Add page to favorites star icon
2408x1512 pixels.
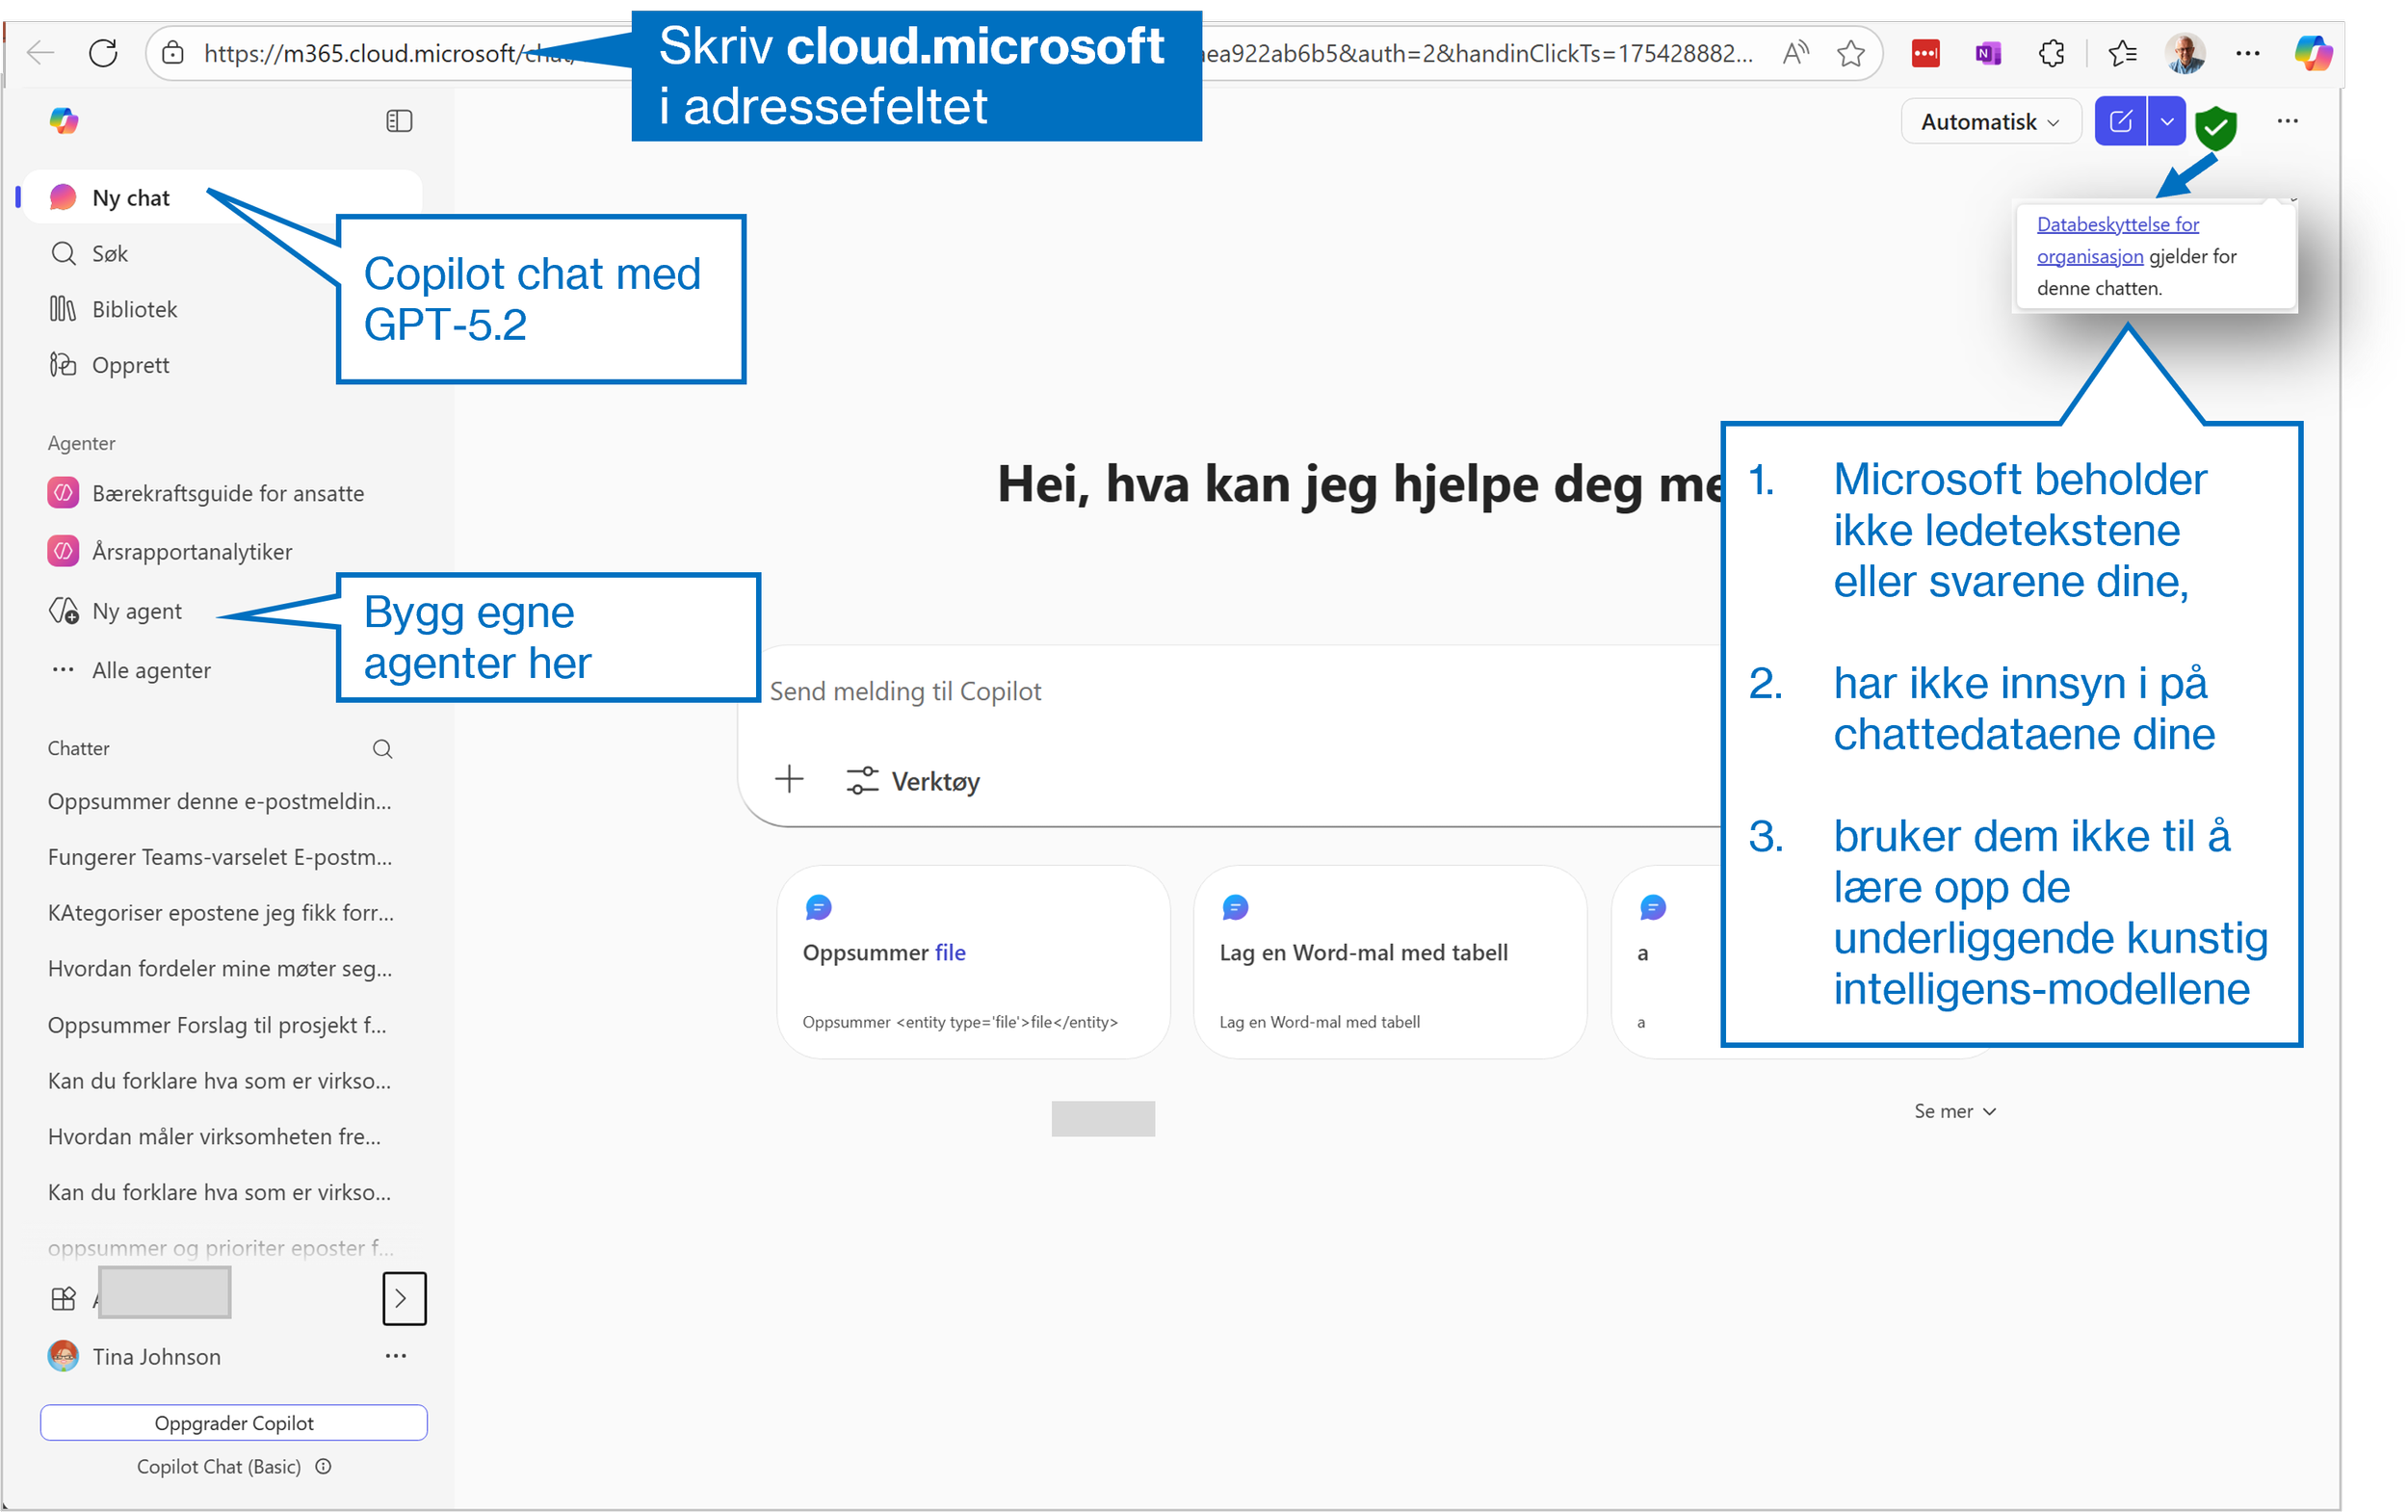pyautogui.click(x=1851, y=53)
